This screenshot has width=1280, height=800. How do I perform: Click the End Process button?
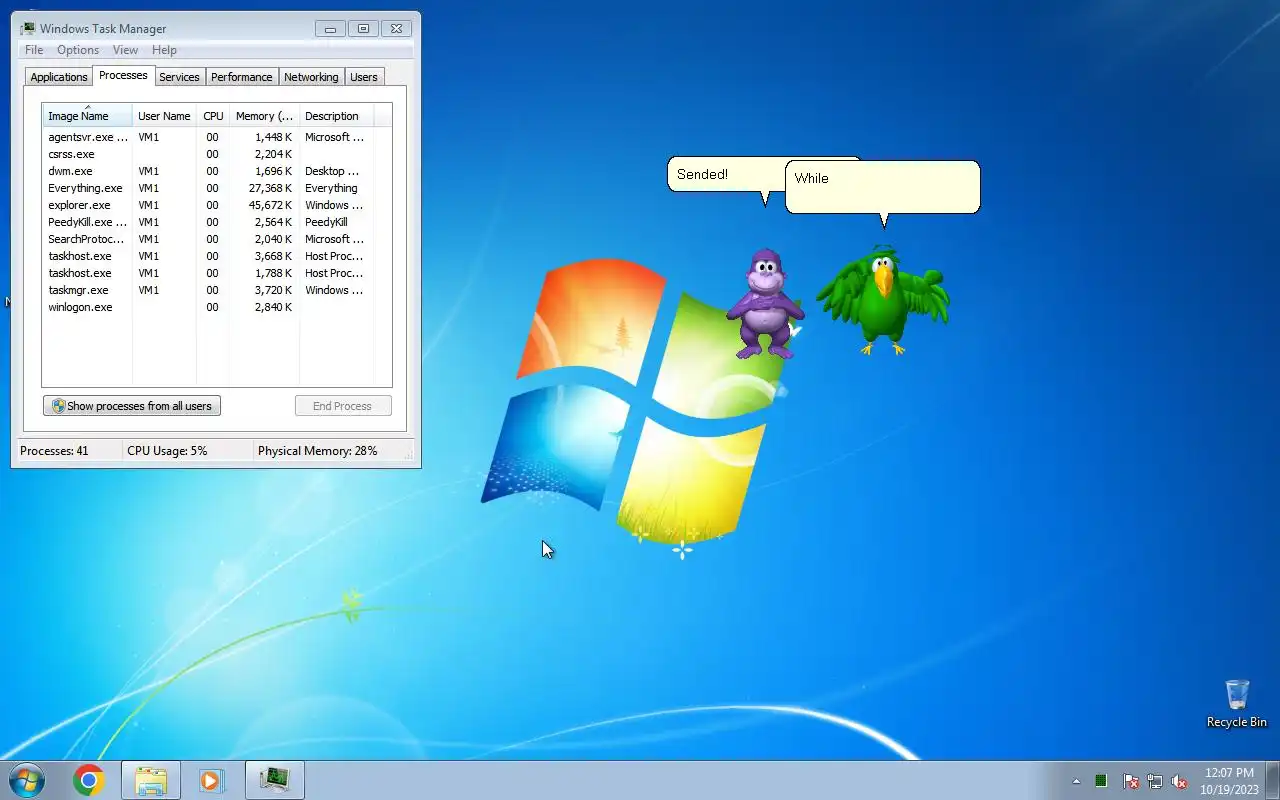343,406
